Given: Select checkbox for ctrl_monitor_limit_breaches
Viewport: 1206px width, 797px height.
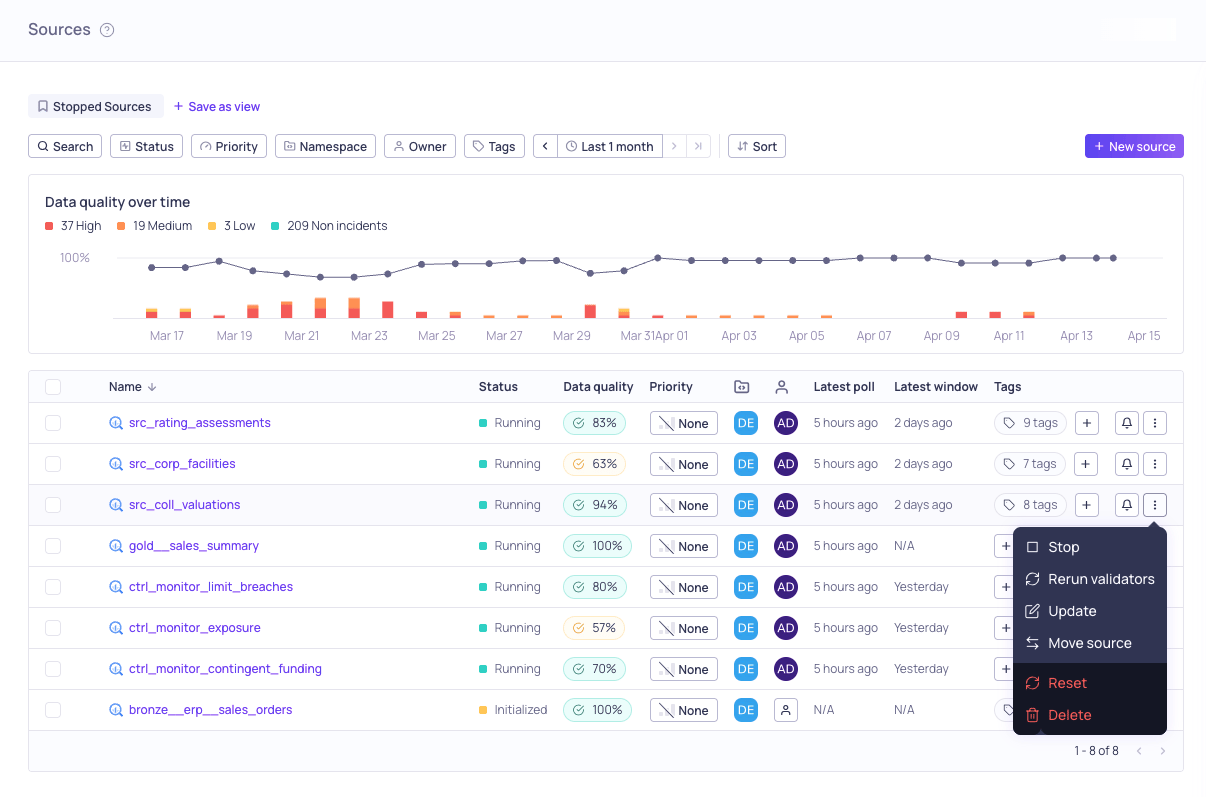Looking at the screenshot, I should [x=53, y=587].
